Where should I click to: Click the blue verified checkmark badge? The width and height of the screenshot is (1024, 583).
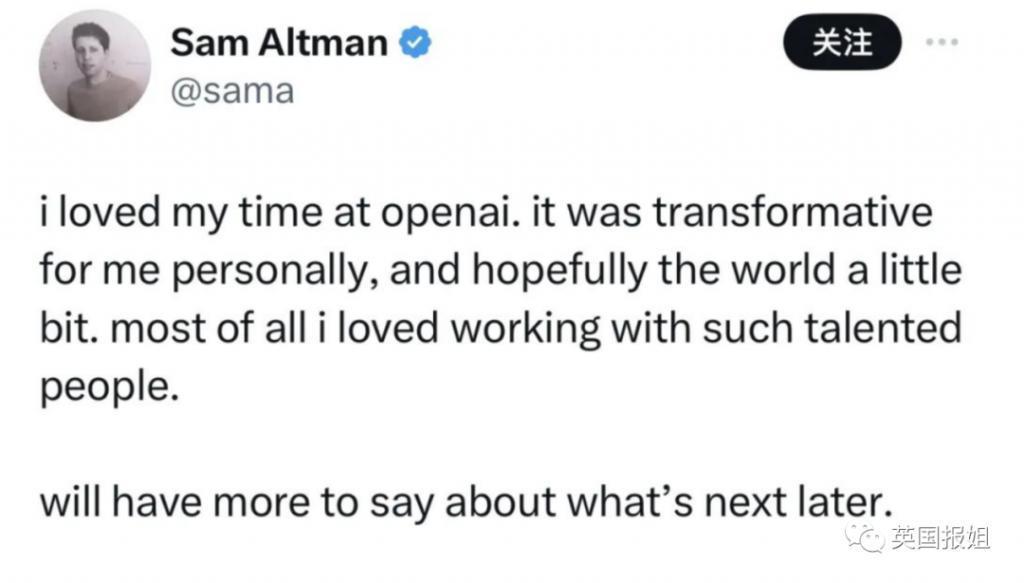415,43
